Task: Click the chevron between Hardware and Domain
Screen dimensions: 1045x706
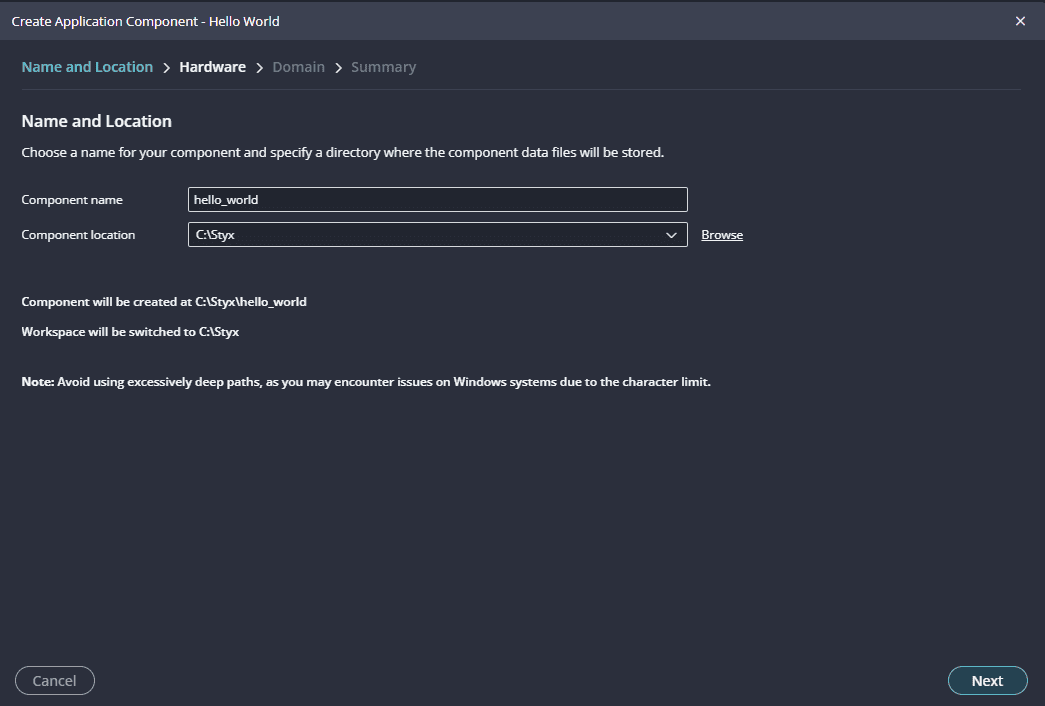Action: pos(259,68)
